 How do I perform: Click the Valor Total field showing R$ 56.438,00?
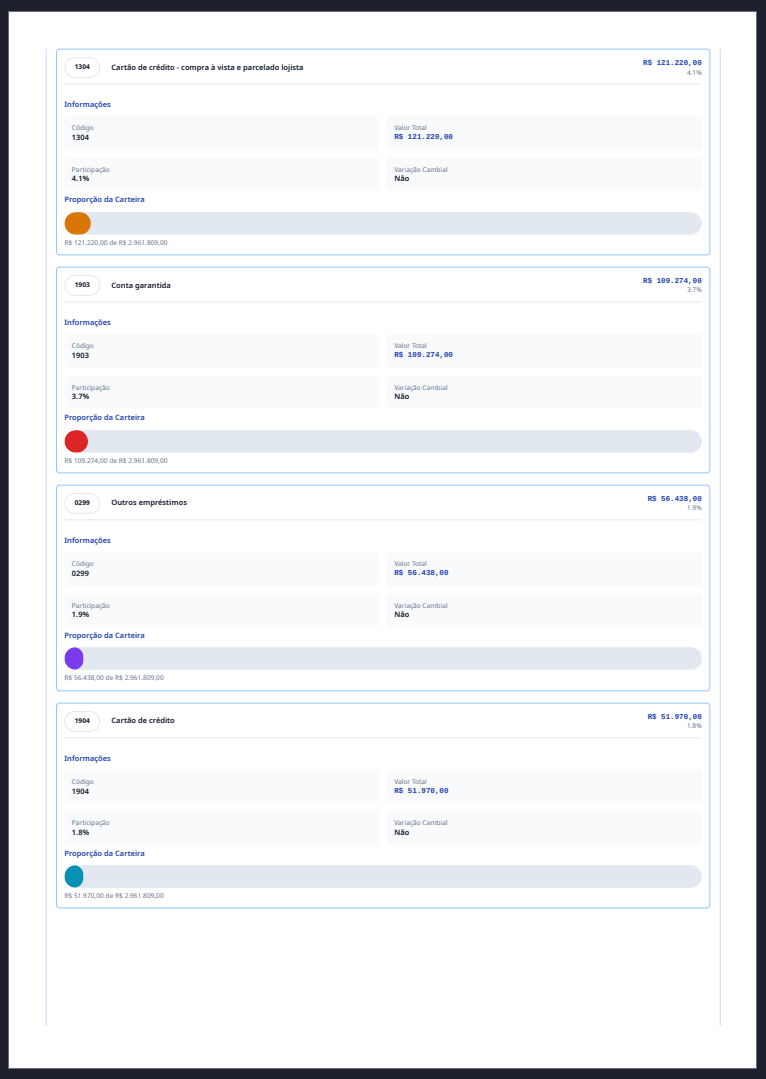(x=544, y=569)
